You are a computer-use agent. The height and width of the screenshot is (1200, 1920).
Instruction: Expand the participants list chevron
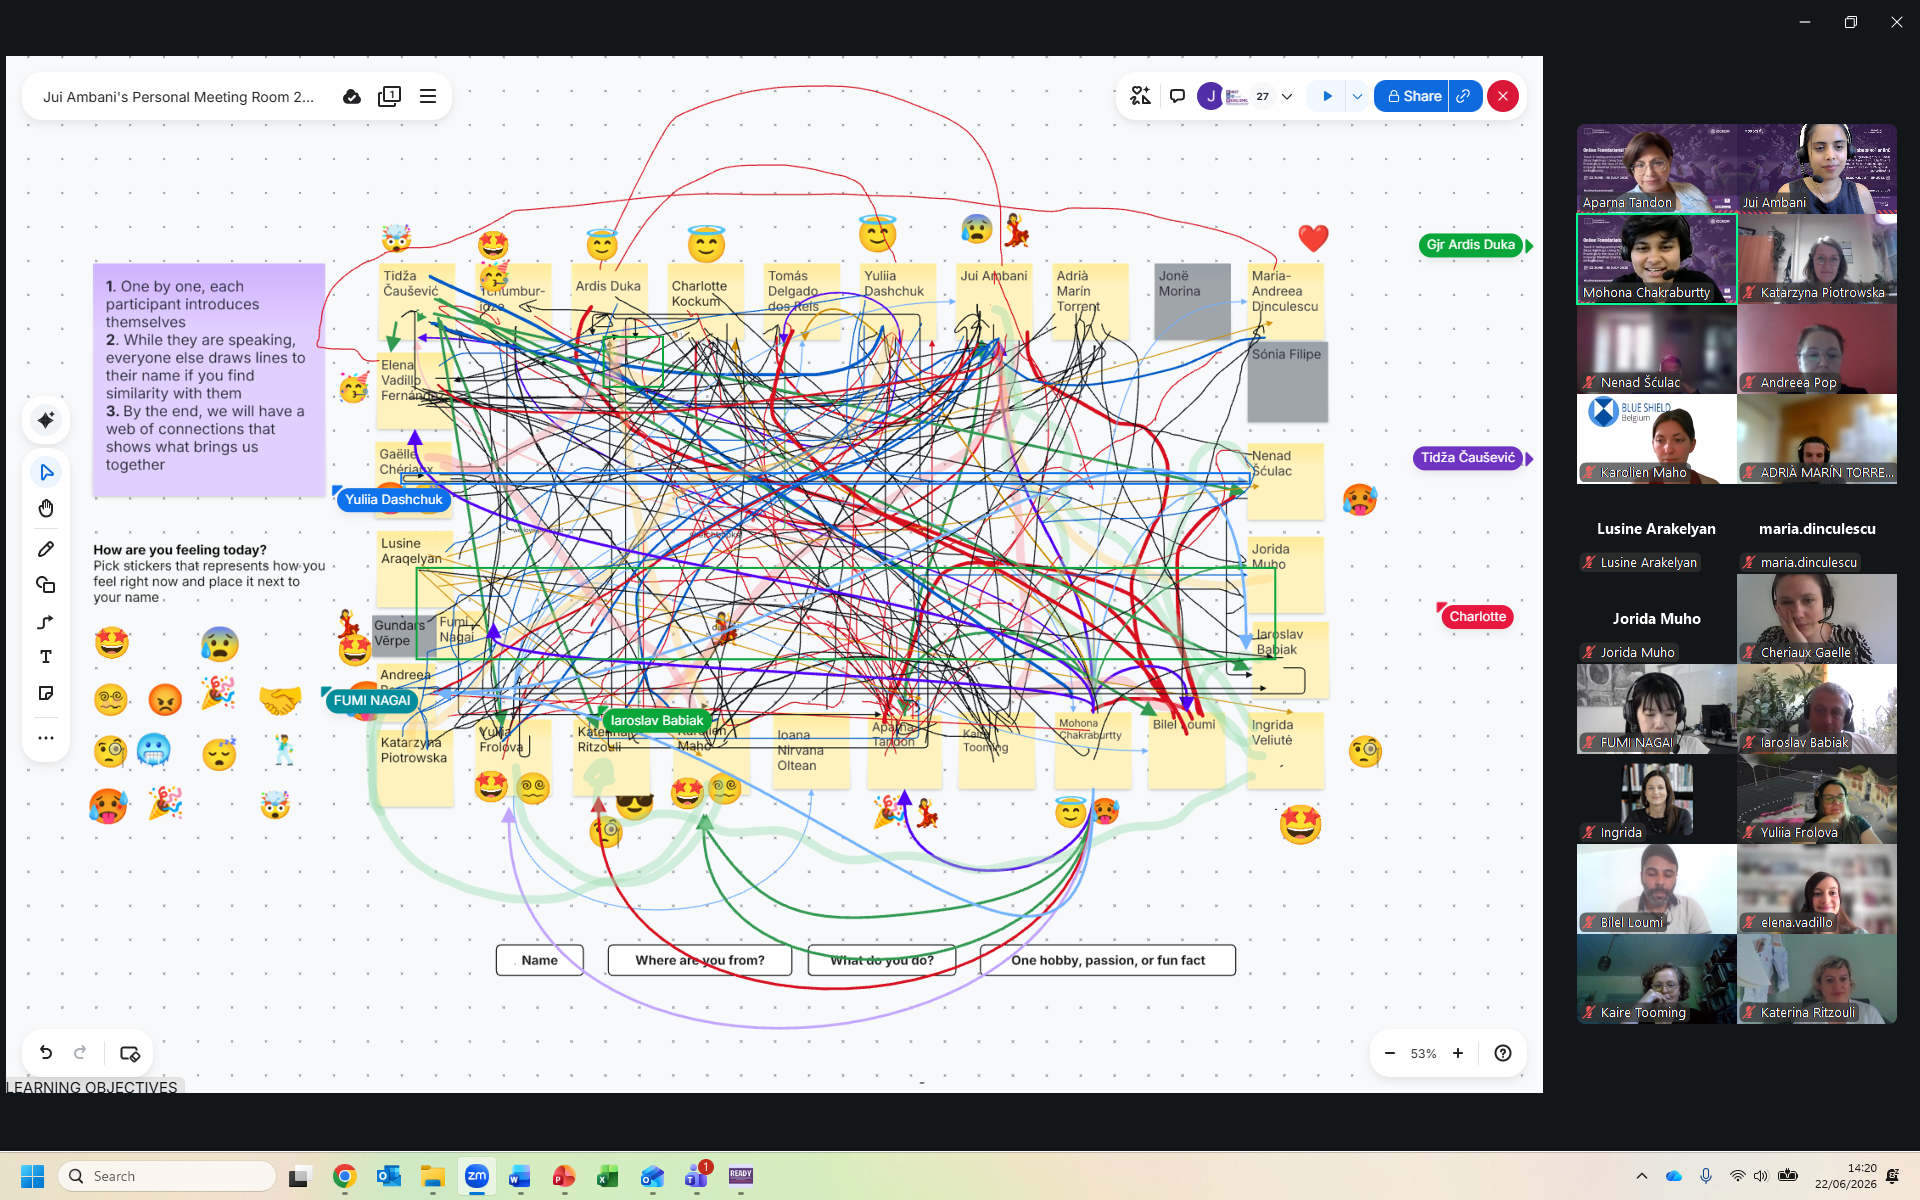click(x=1287, y=97)
